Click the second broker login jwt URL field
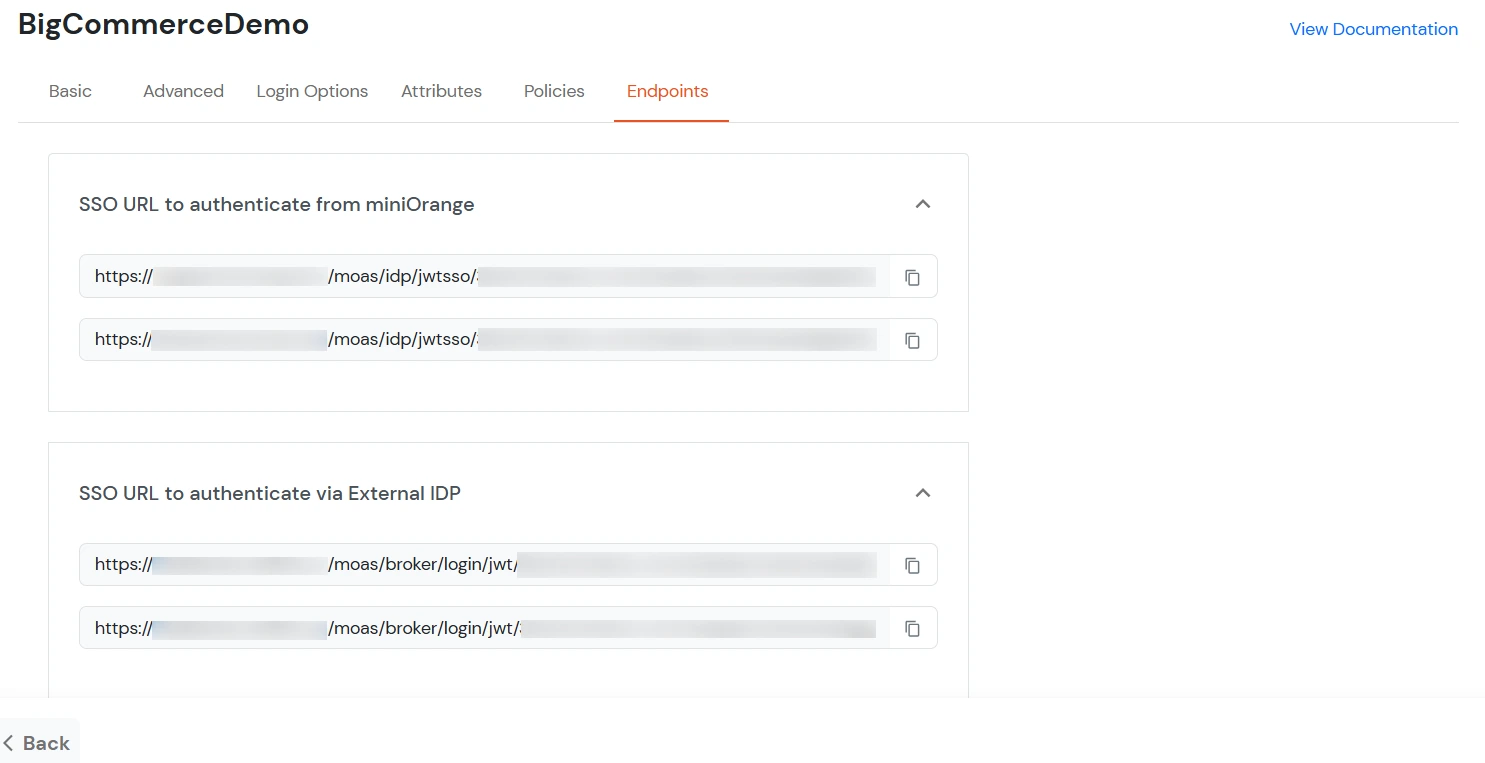Screen dimensions: 1485x763 484,628
